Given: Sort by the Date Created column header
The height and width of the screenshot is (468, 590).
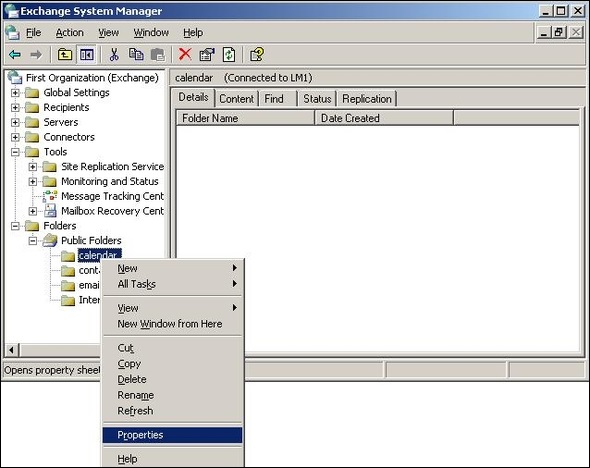Looking at the screenshot, I should [x=384, y=118].
